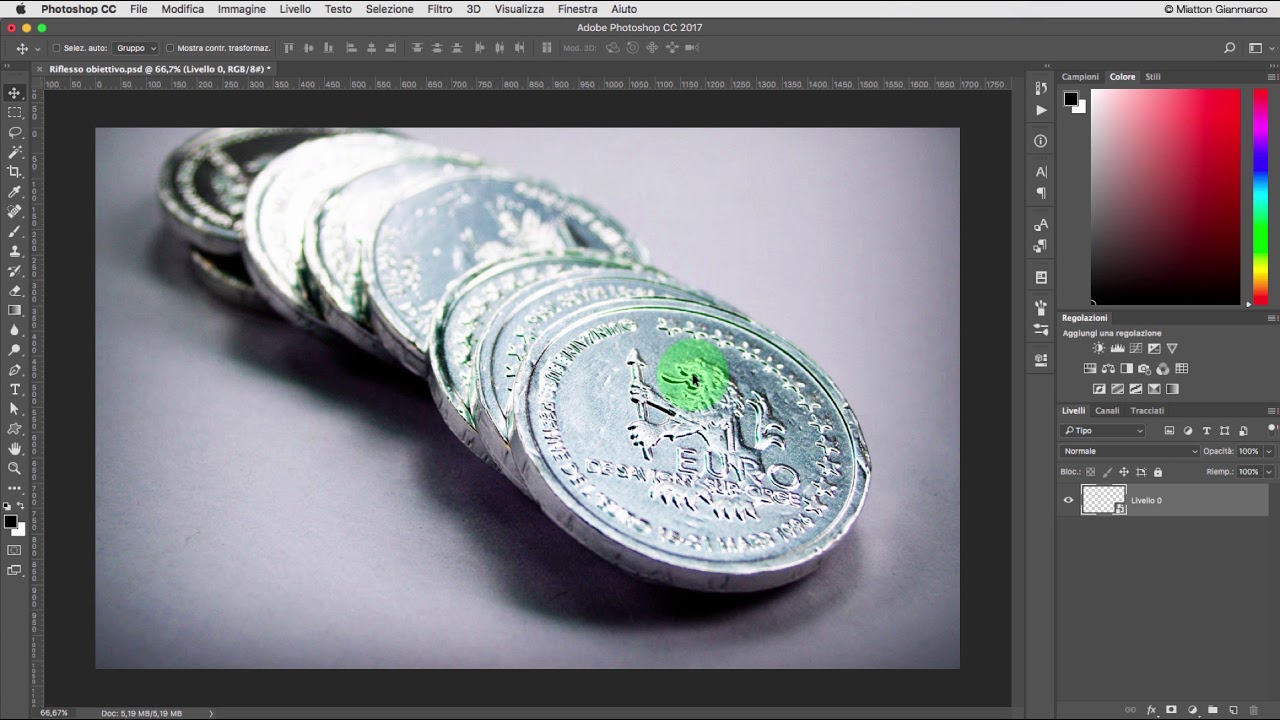Select the Clone Stamp tool
This screenshot has width=1280, height=720.
tap(14, 251)
